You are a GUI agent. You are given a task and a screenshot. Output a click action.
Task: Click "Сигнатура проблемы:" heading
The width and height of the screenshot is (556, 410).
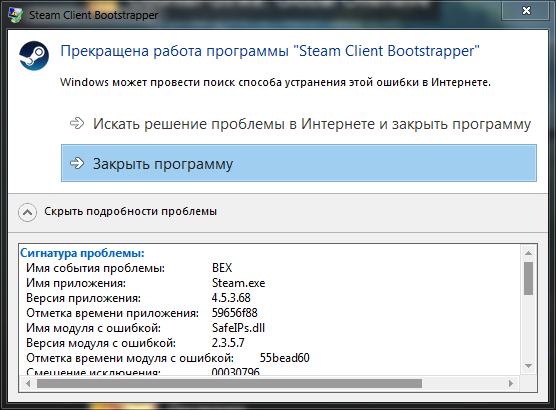(82, 253)
